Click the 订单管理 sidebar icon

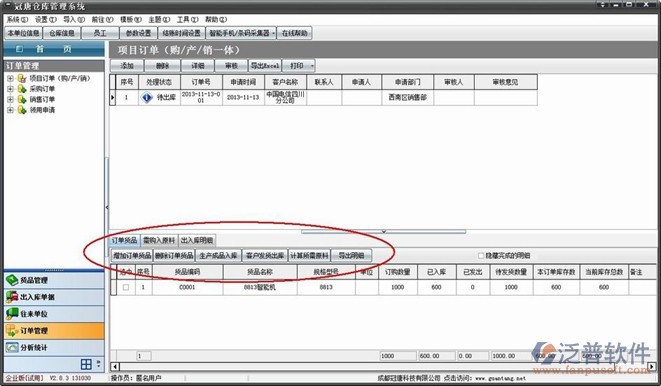pyautogui.click(x=12, y=330)
